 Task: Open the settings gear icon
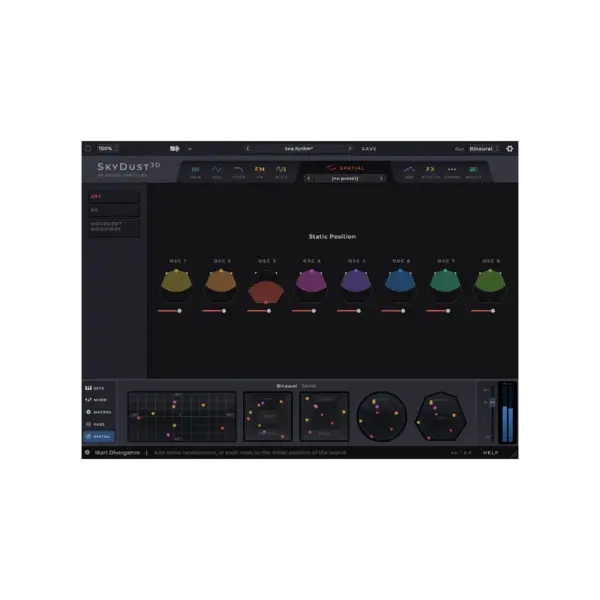509,148
